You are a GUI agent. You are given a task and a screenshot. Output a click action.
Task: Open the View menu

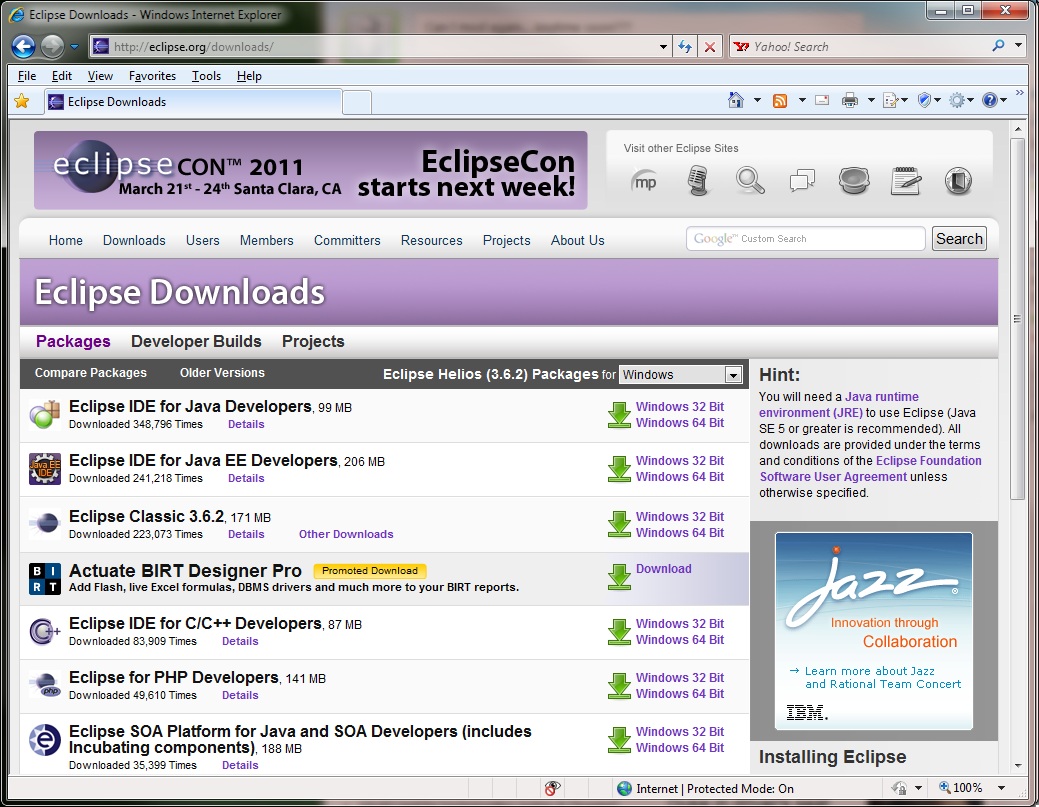point(100,76)
